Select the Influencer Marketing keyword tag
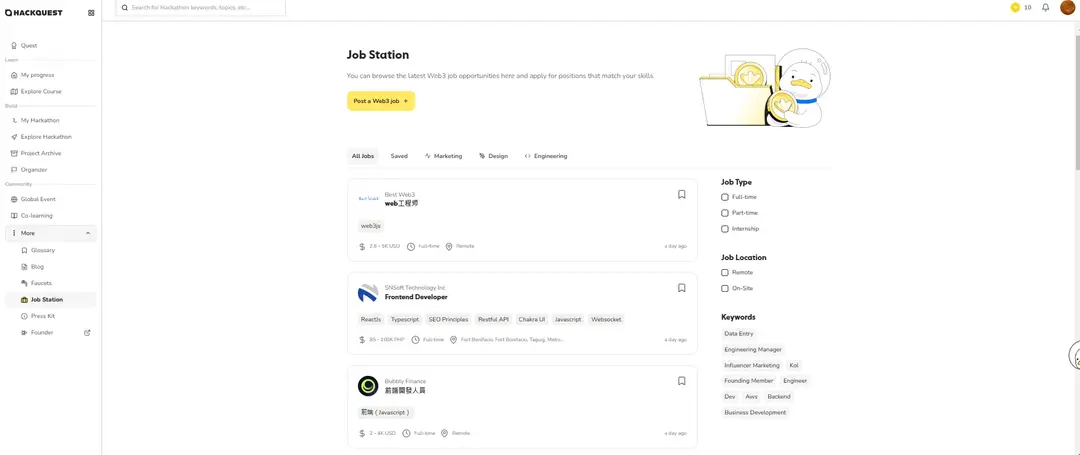This screenshot has width=1080, height=455. (x=752, y=365)
